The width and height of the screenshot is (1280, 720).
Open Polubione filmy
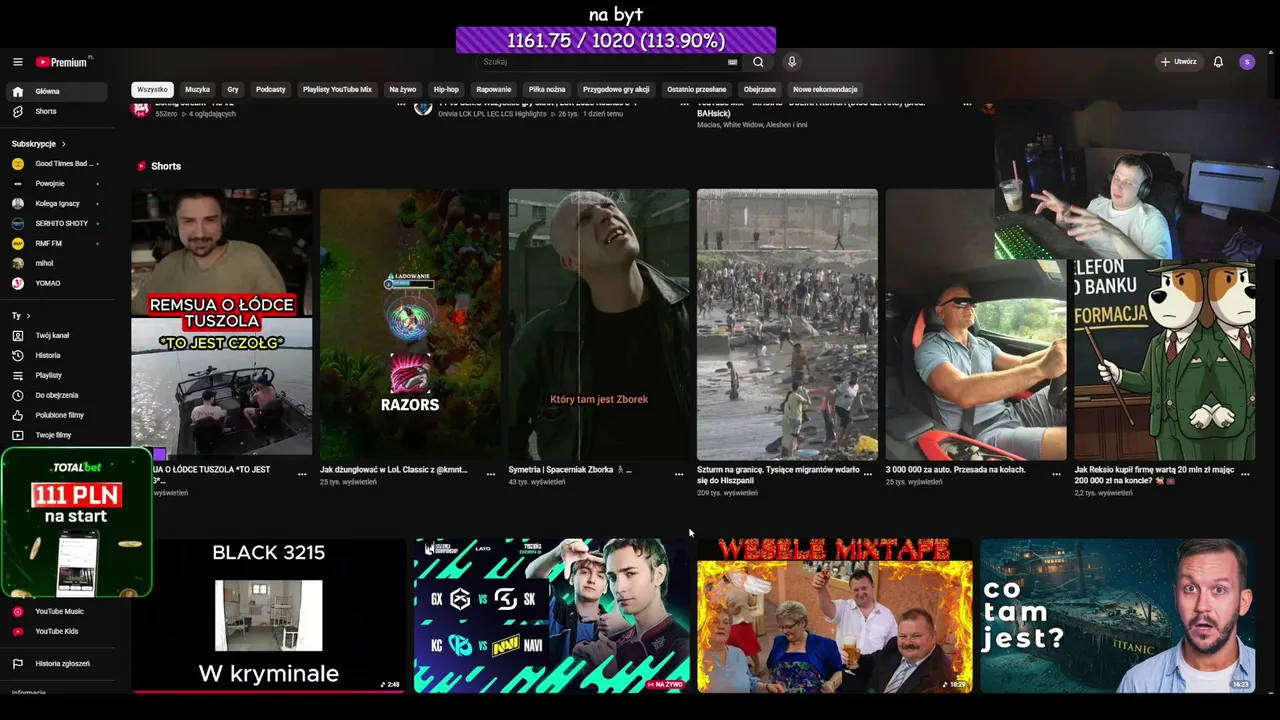point(55,415)
